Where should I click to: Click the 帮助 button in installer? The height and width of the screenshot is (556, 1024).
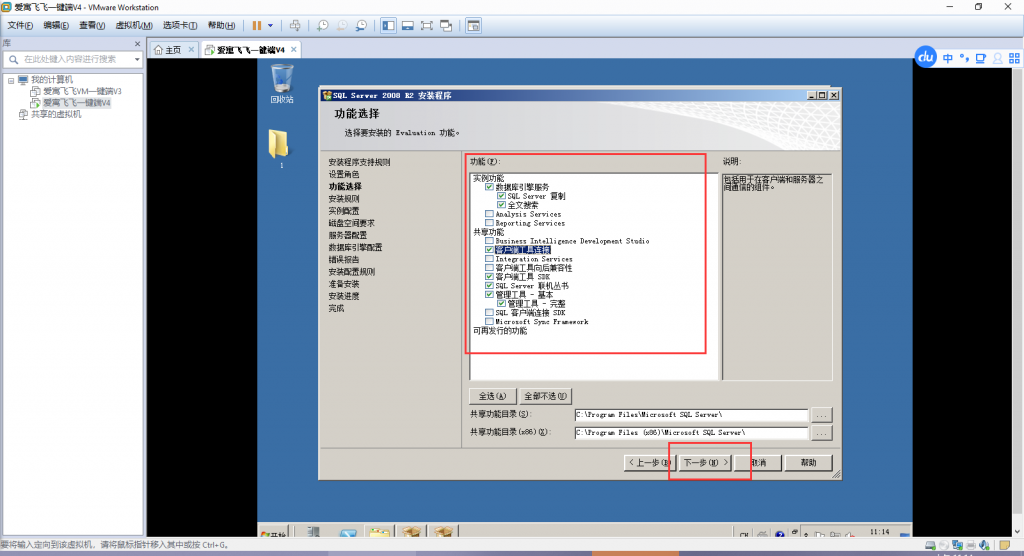[808, 463]
